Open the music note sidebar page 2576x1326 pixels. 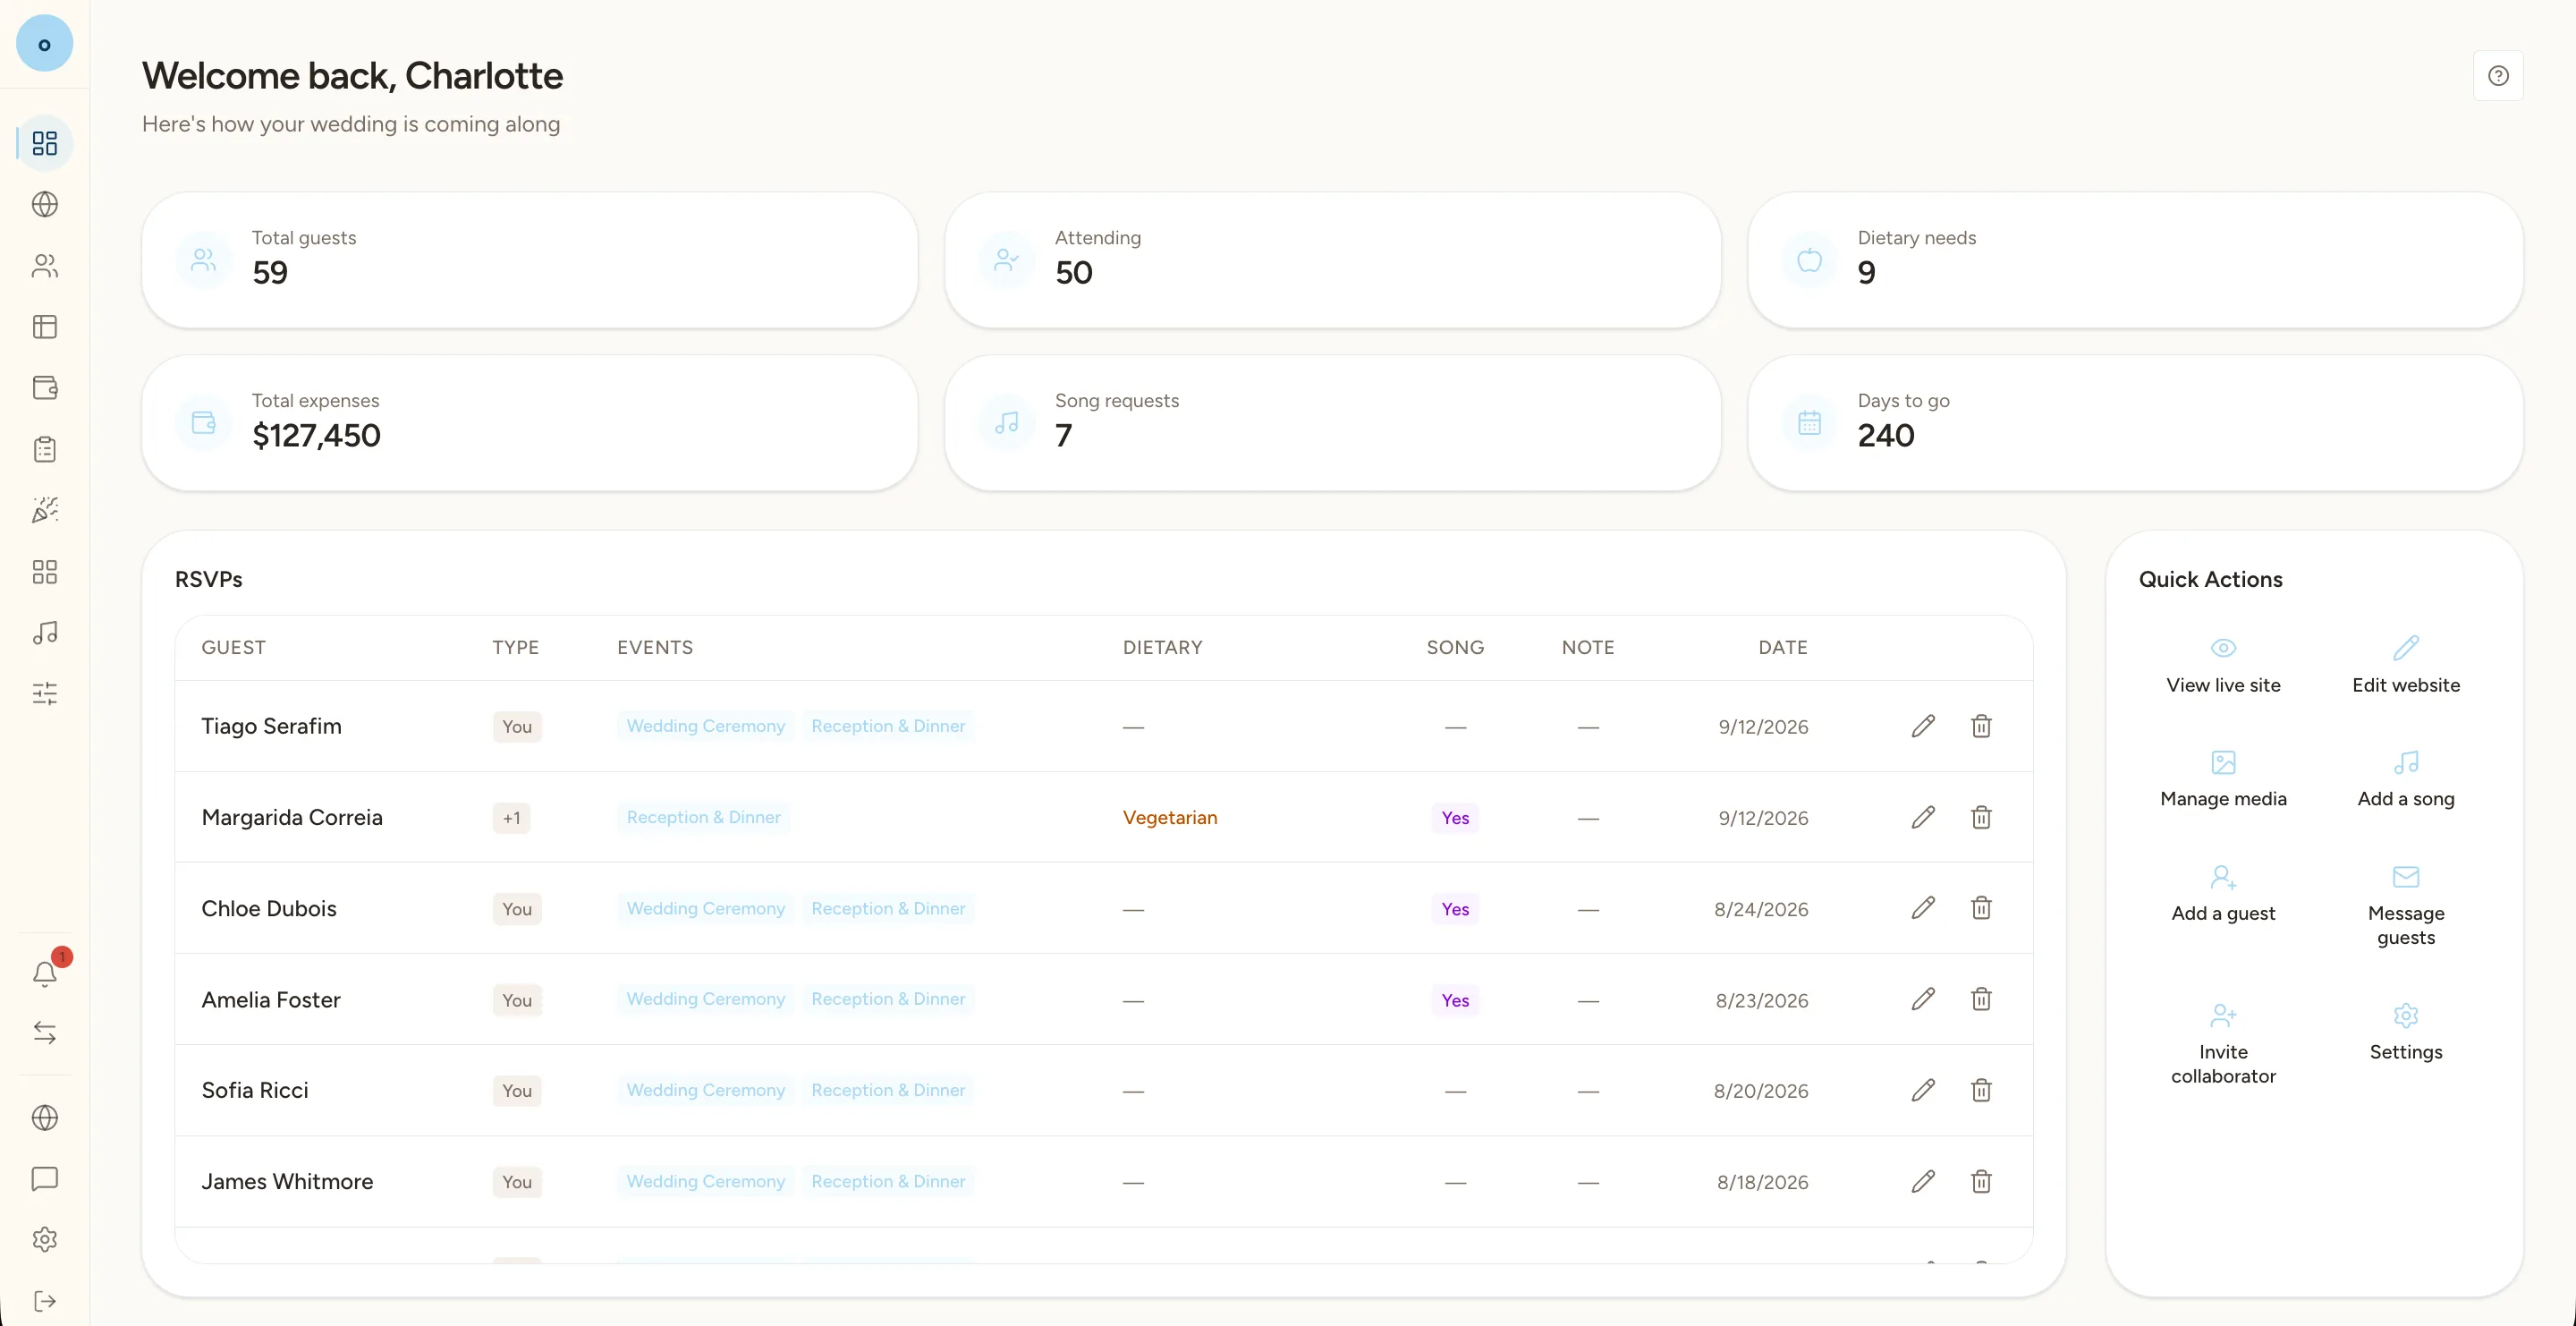(45, 632)
